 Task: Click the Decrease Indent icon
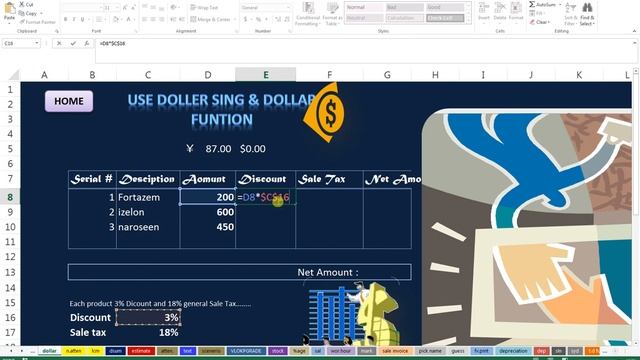173,19
